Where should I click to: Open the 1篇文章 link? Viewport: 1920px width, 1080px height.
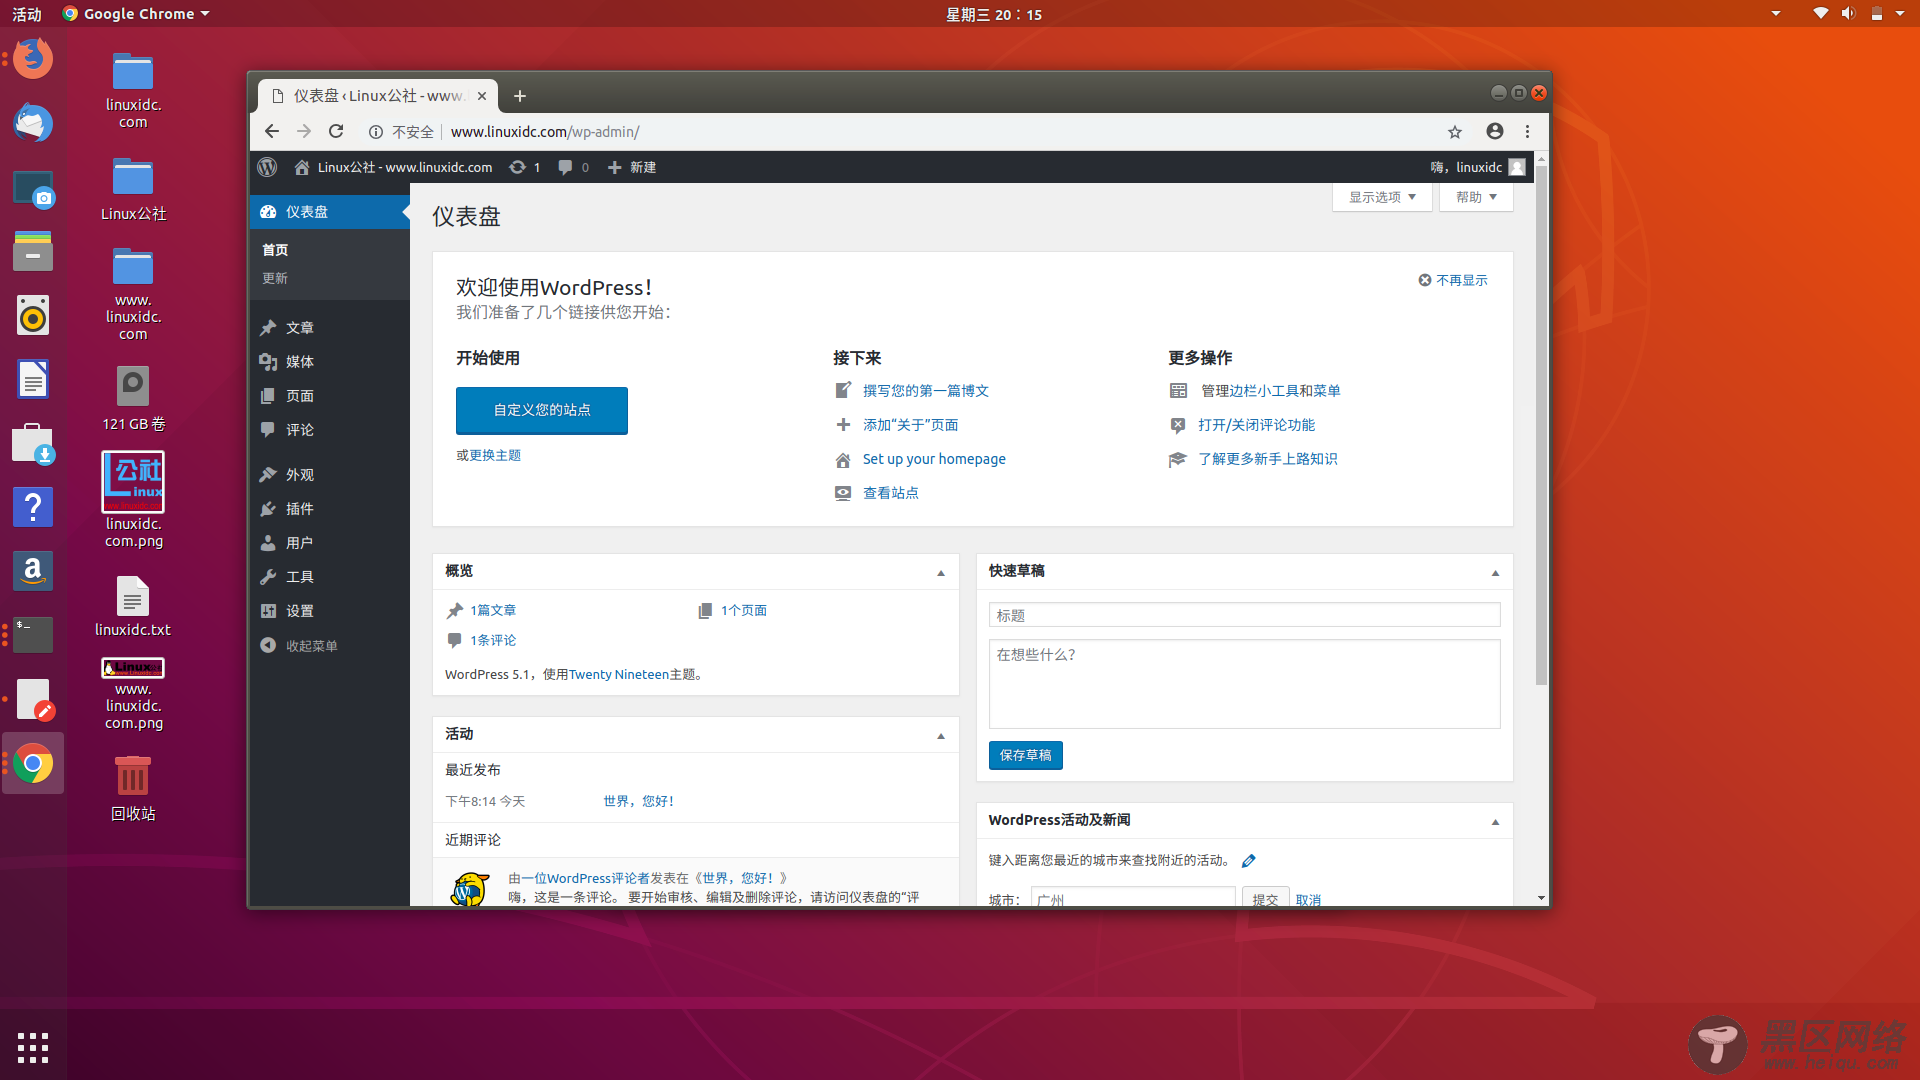[x=493, y=610]
